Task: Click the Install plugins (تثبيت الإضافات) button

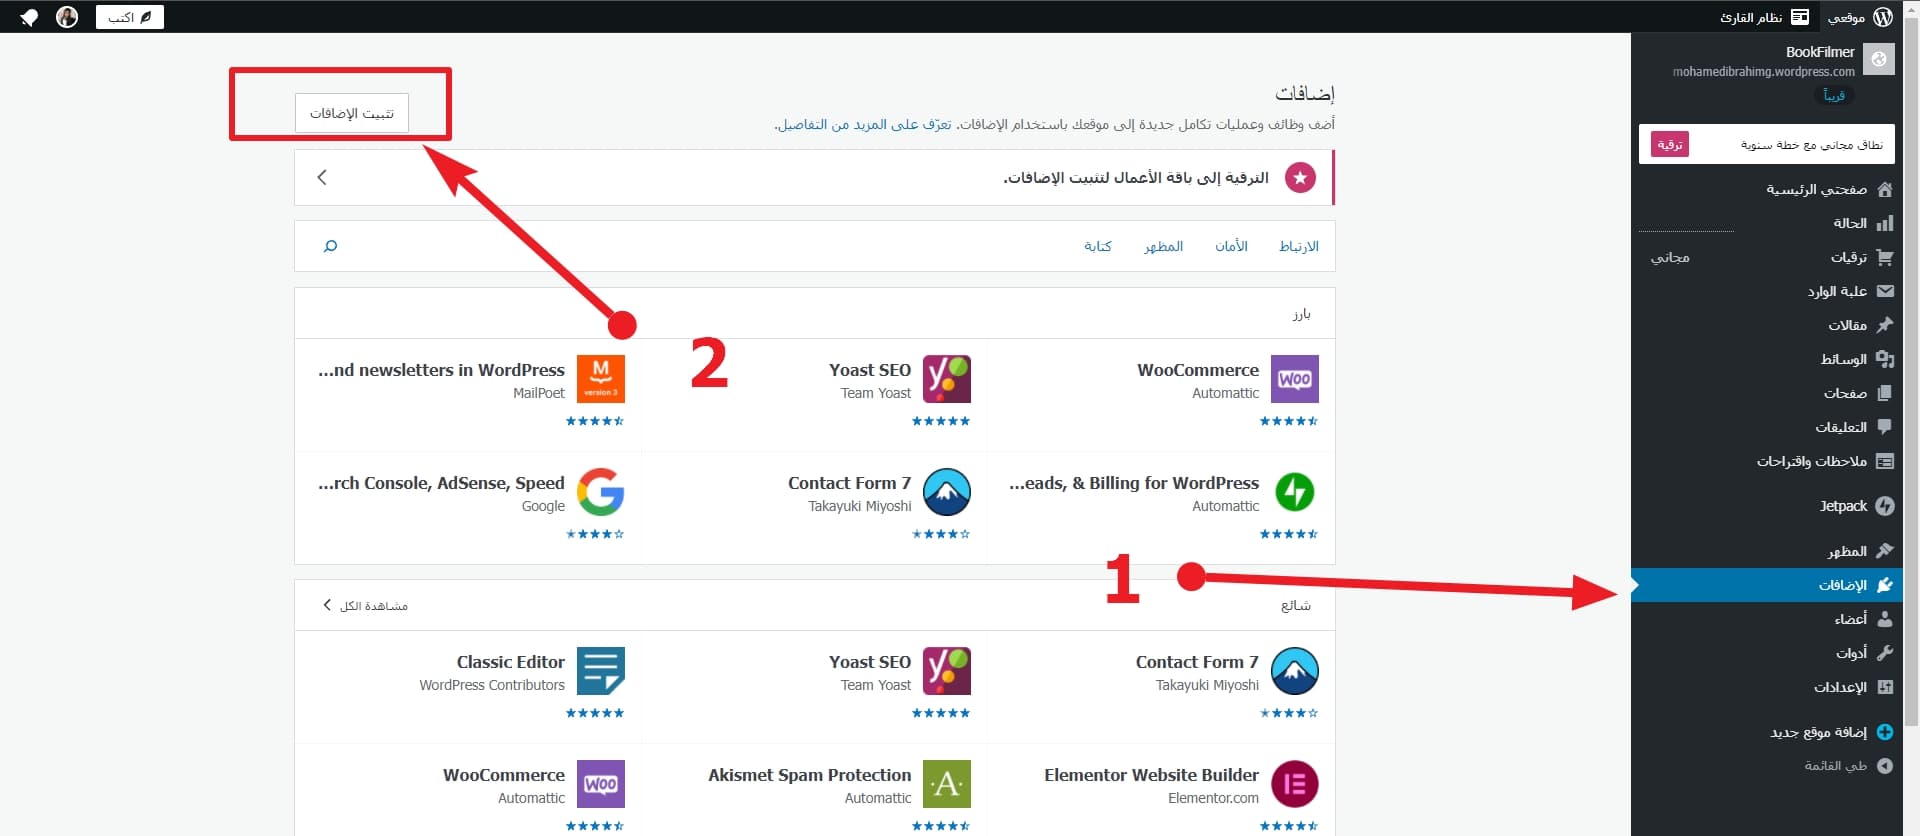Action: [352, 113]
